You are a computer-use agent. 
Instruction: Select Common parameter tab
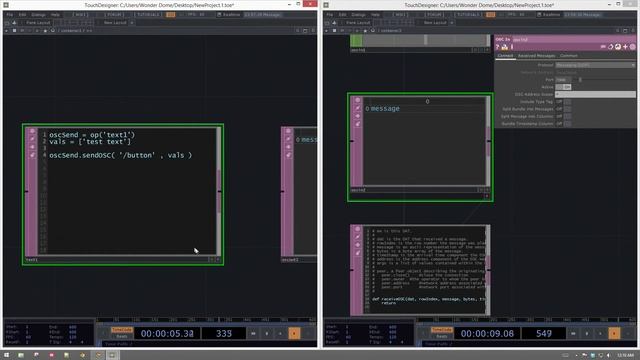pyautogui.click(x=569, y=56)
